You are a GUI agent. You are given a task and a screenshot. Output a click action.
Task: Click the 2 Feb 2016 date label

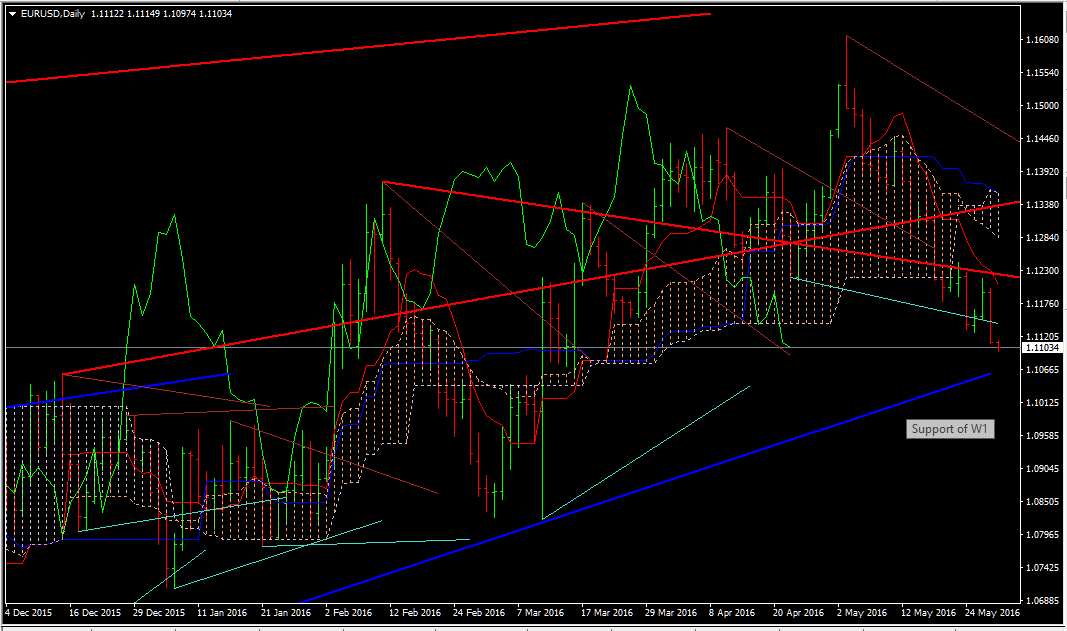click(x=349, y=613)
